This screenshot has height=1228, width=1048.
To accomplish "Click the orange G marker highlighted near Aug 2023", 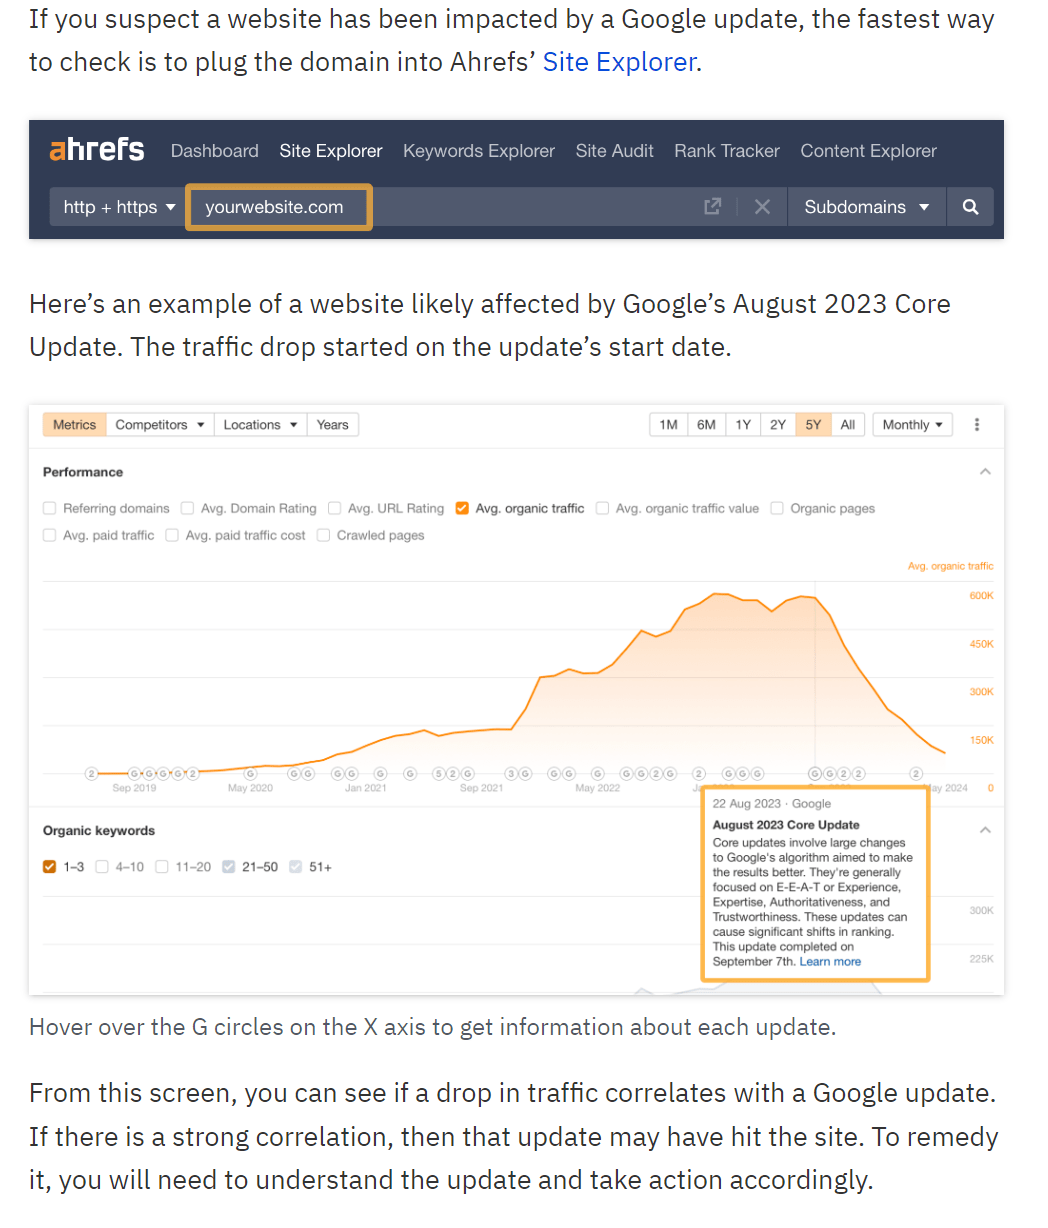I will tap(814, 773).
